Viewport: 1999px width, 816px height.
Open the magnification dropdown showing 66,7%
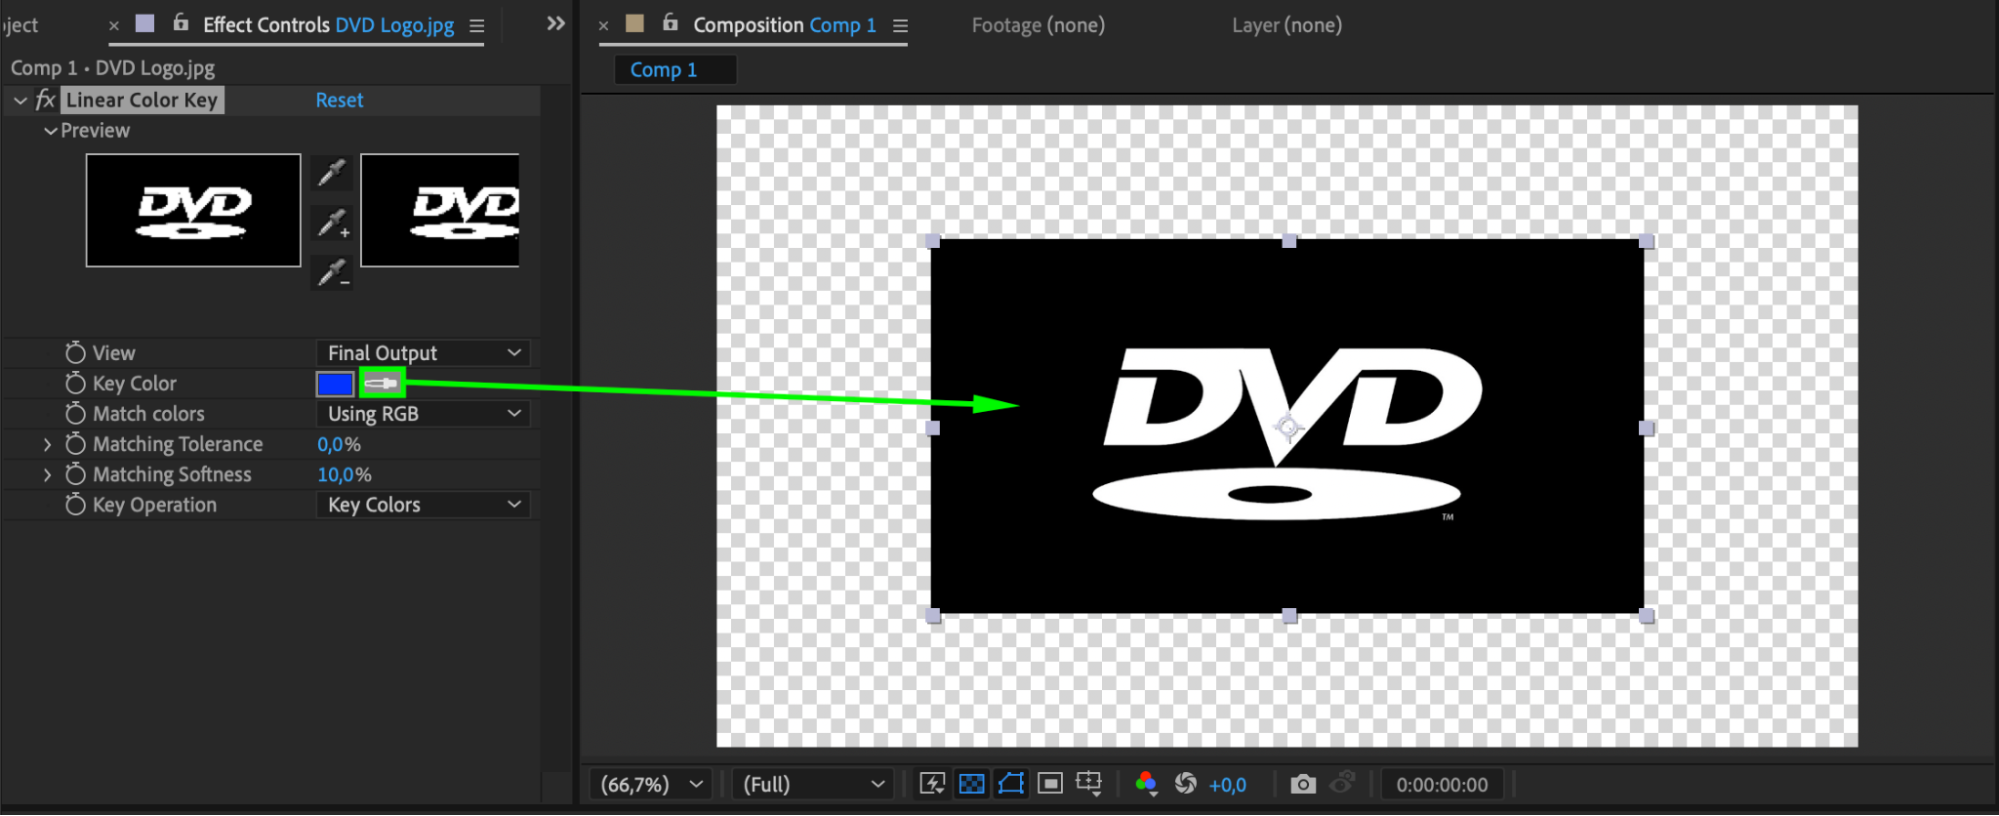[651, 785]
